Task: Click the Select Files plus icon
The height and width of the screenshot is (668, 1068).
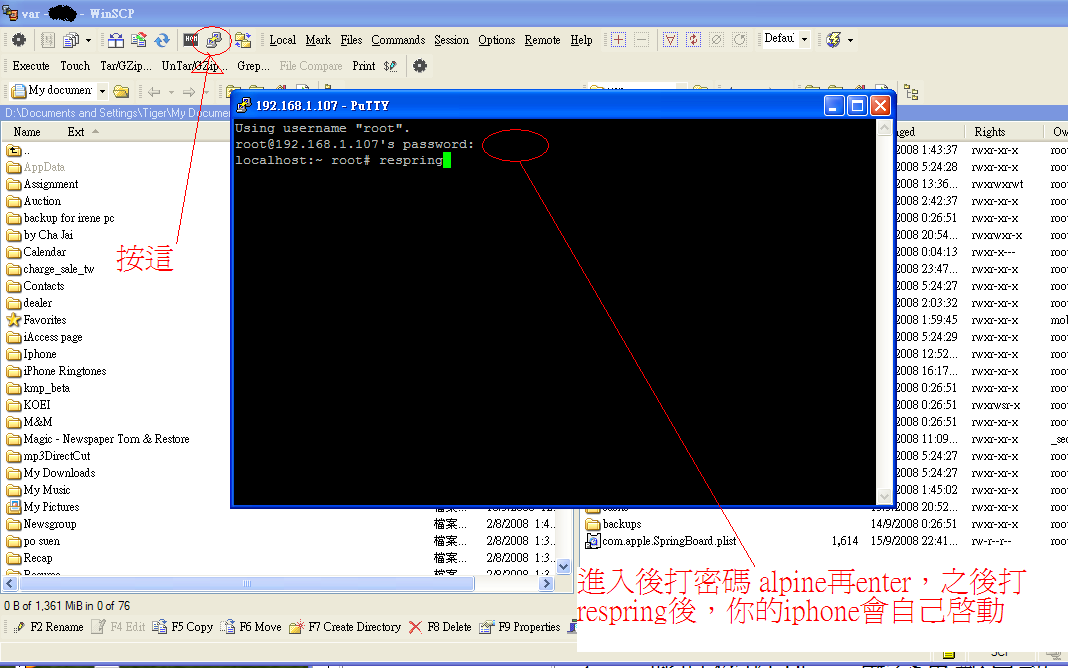Action: 618,40
